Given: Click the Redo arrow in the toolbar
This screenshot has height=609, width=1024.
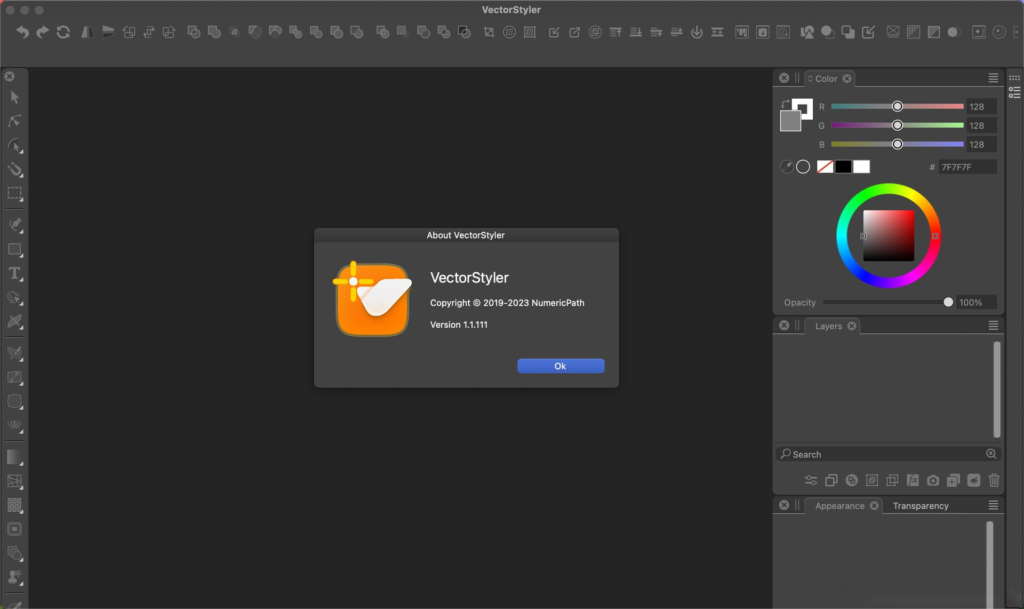Looking at the screenshot, I should [42, 32].
